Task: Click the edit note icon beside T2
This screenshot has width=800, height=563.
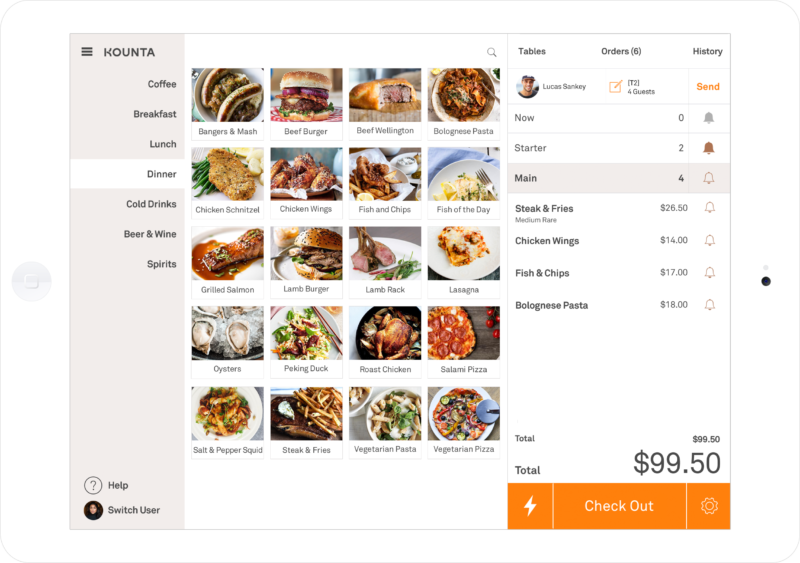Action: point(615,86)
